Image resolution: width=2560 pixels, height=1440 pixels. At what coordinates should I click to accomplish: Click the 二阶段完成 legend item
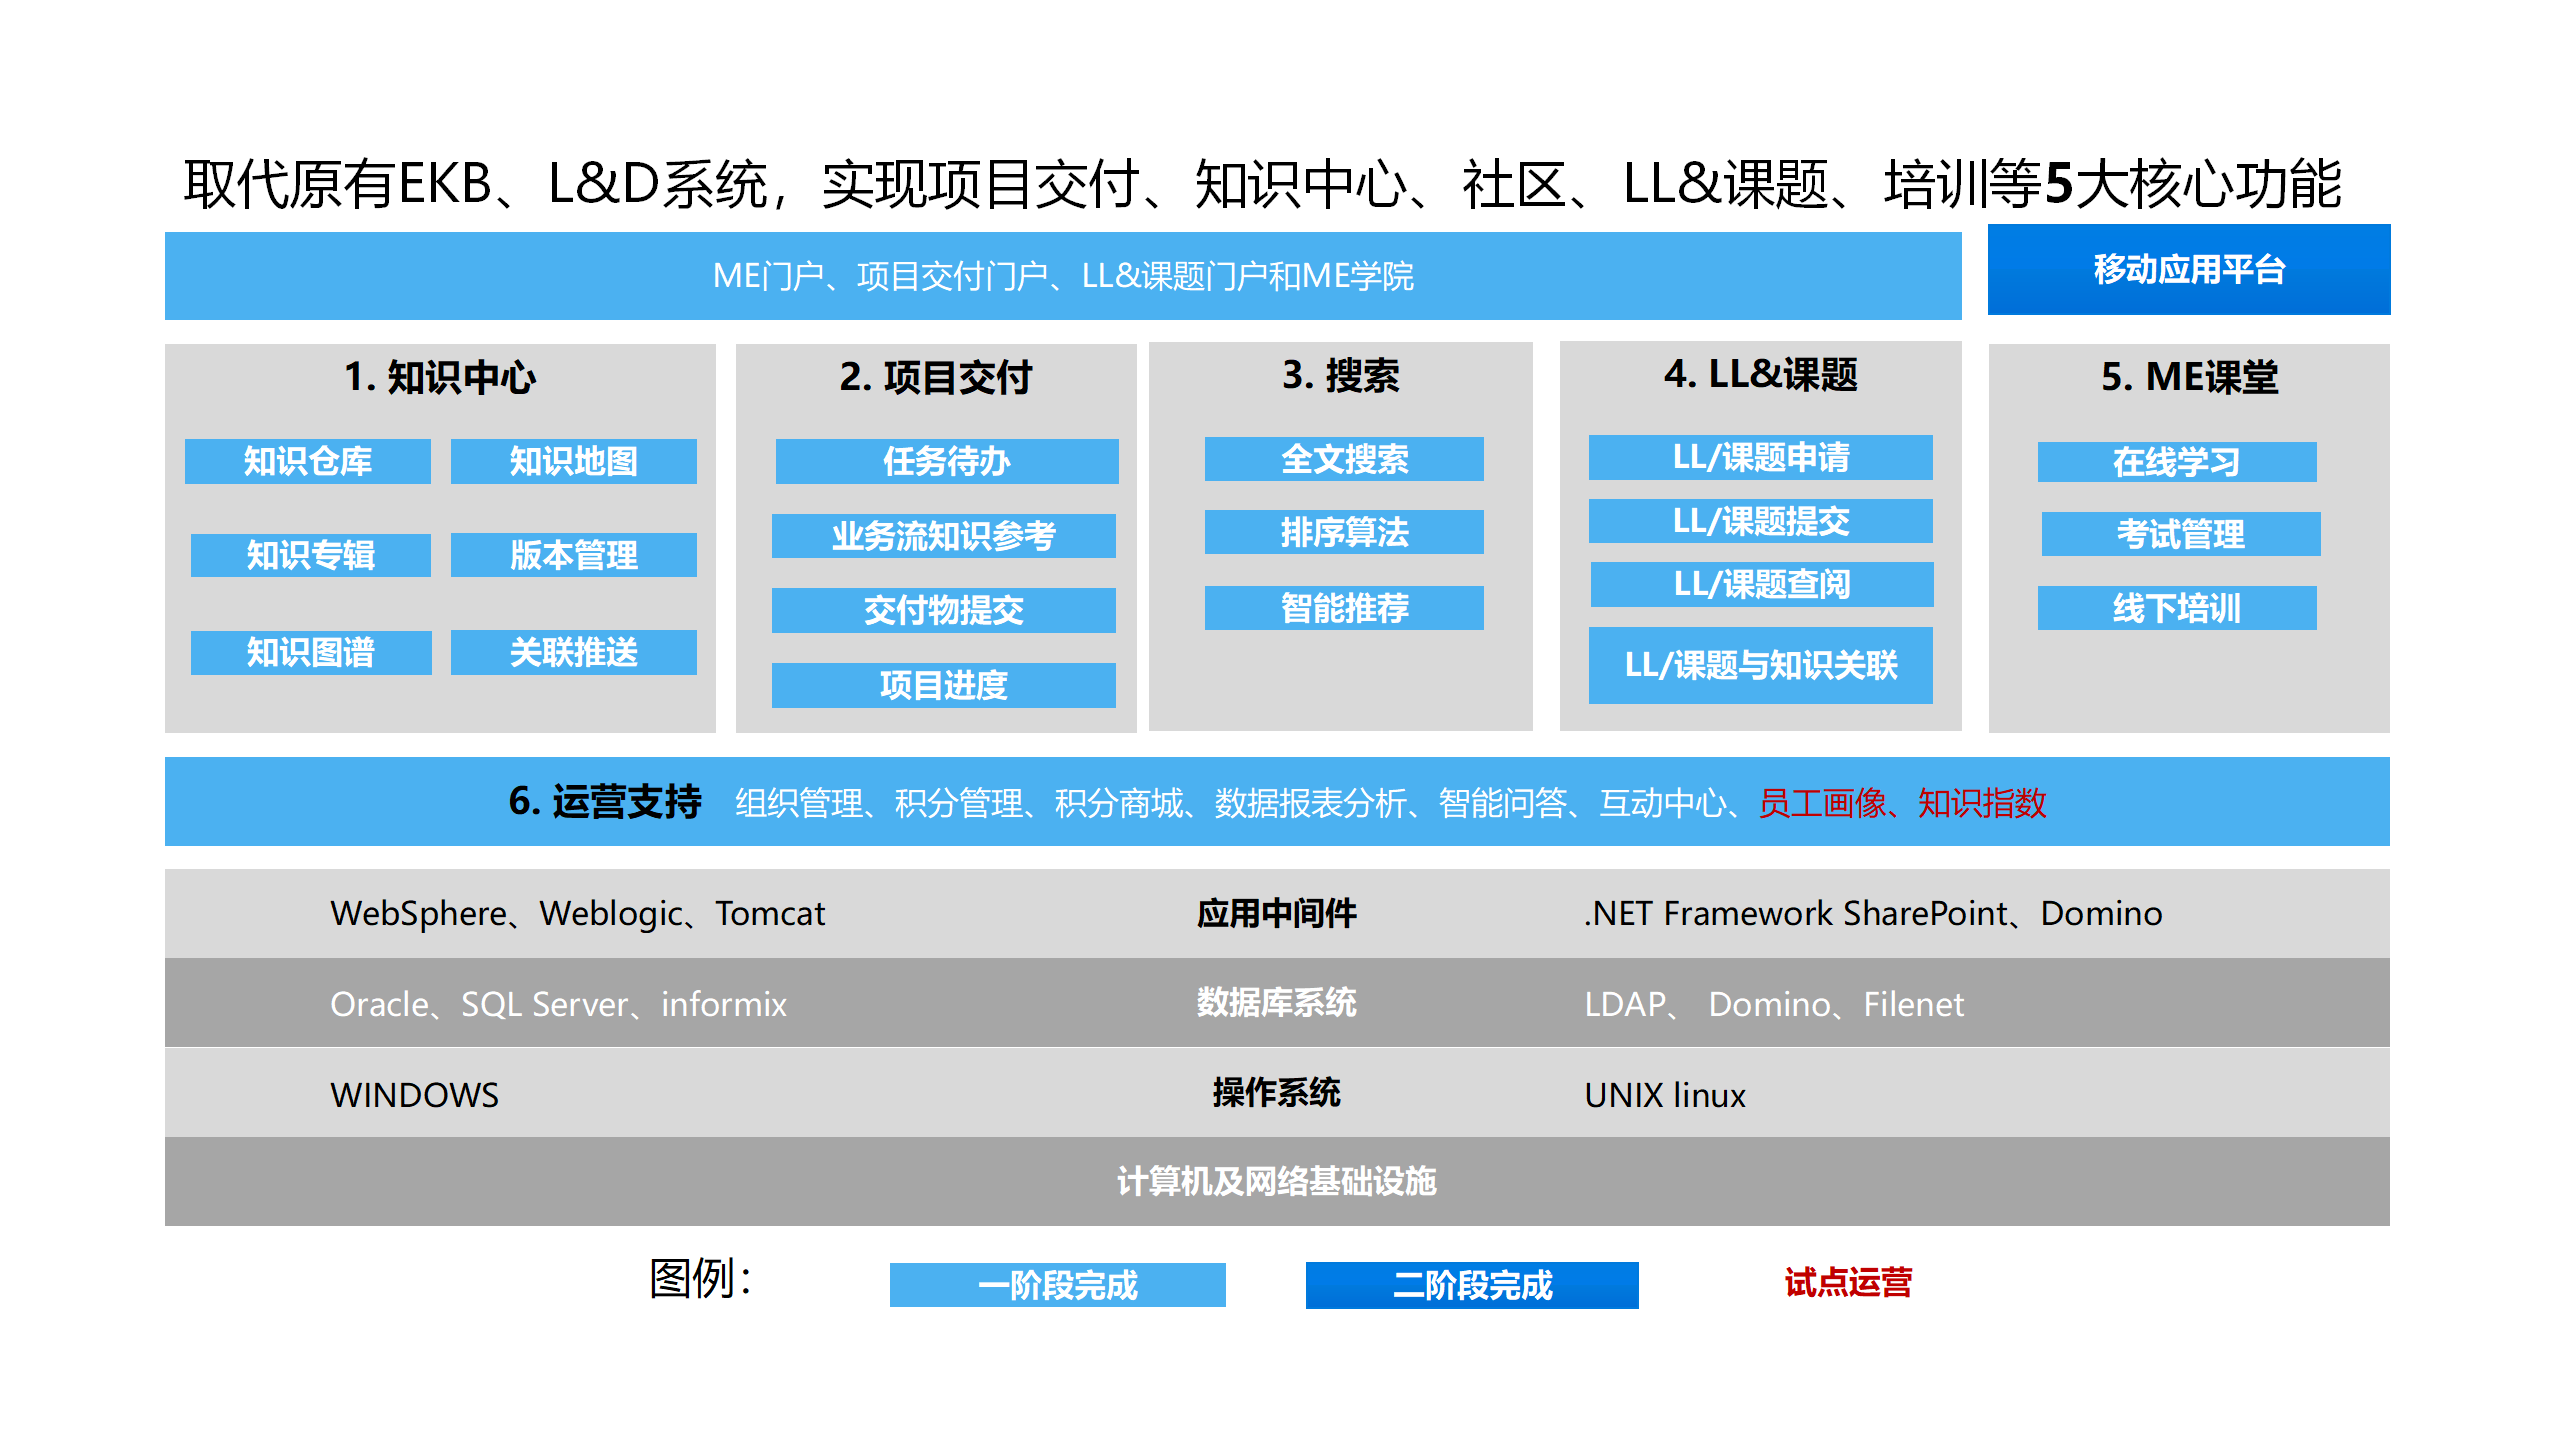point(1472,1286)
